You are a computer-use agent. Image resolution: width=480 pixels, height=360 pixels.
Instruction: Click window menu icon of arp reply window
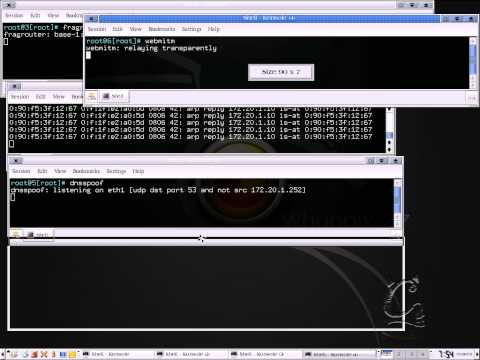click(x=15, y=87)
